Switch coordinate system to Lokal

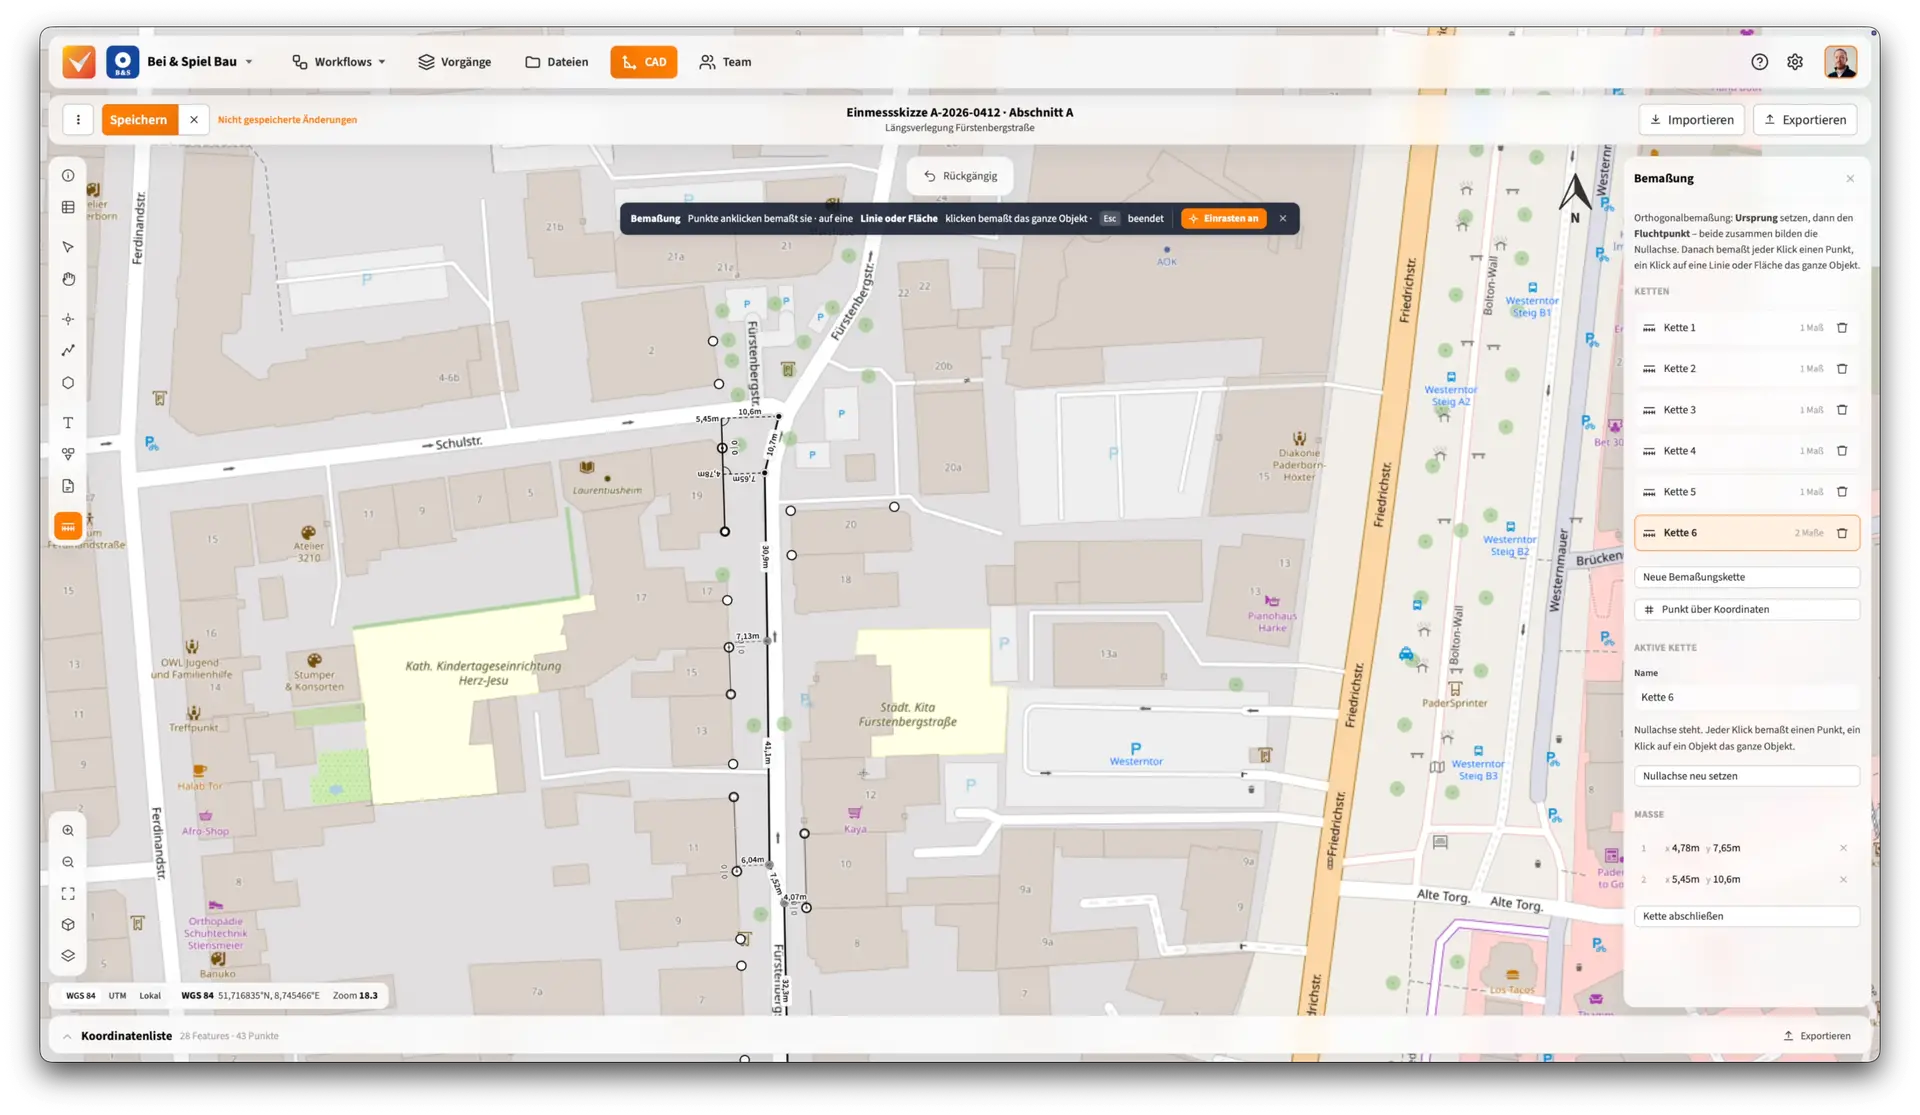[150, 996]
